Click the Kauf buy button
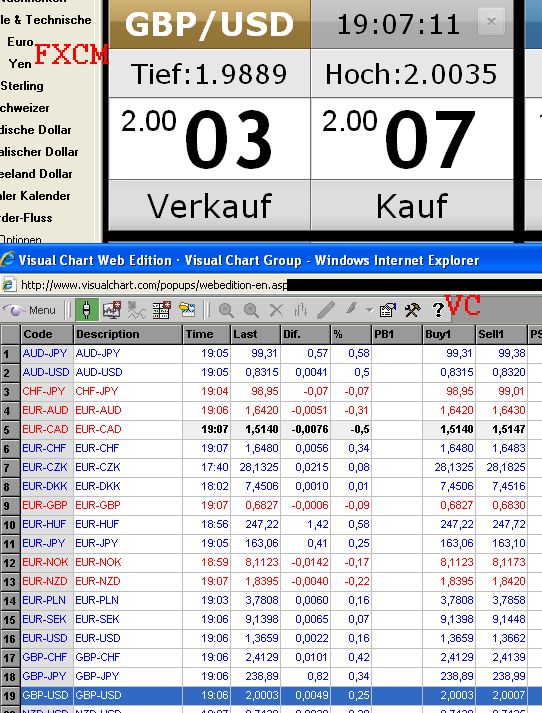This screenshot has height=713, width=542. coord(412,206)
